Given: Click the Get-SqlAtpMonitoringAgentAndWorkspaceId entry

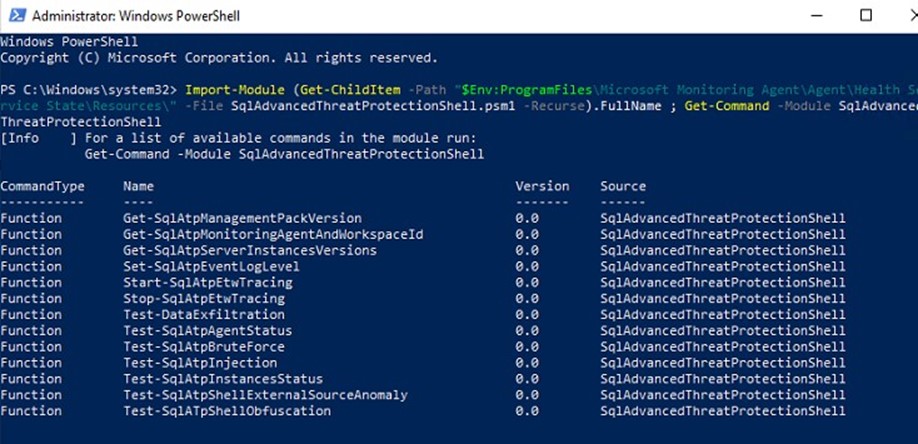Looking at the screenshot, I should (x=273, y=234).
